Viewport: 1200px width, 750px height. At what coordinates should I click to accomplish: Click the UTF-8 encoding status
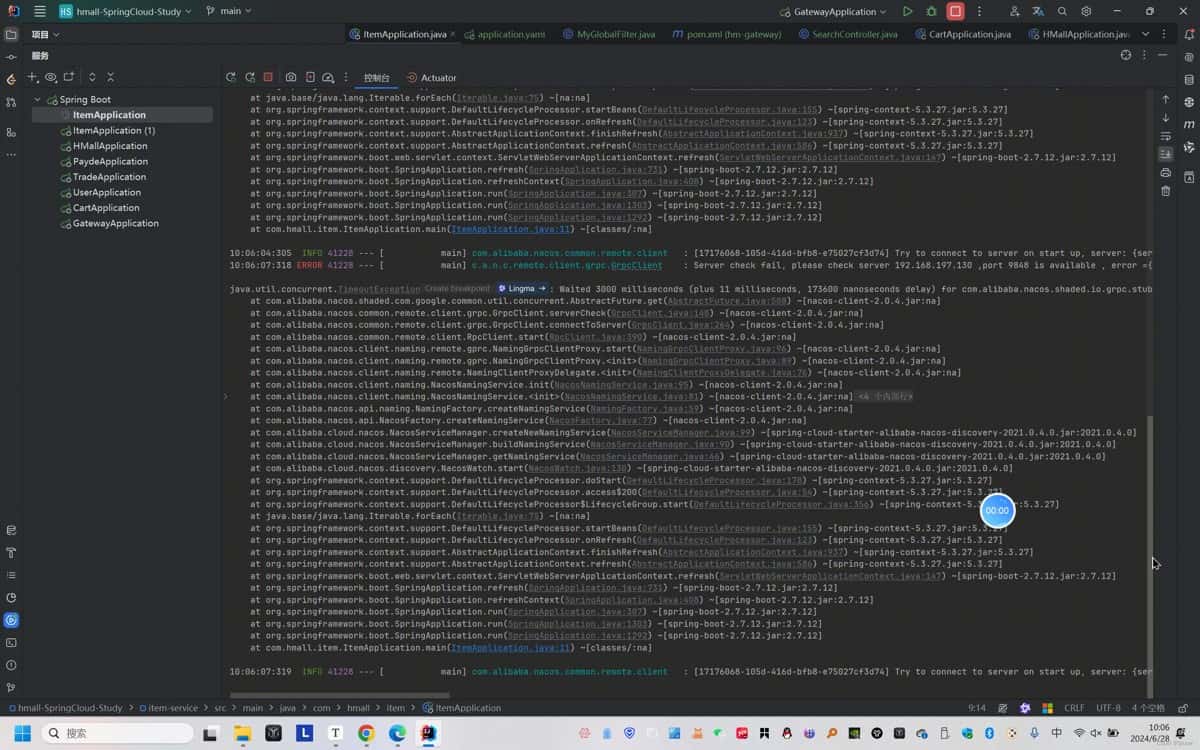tap(1108, 708)
